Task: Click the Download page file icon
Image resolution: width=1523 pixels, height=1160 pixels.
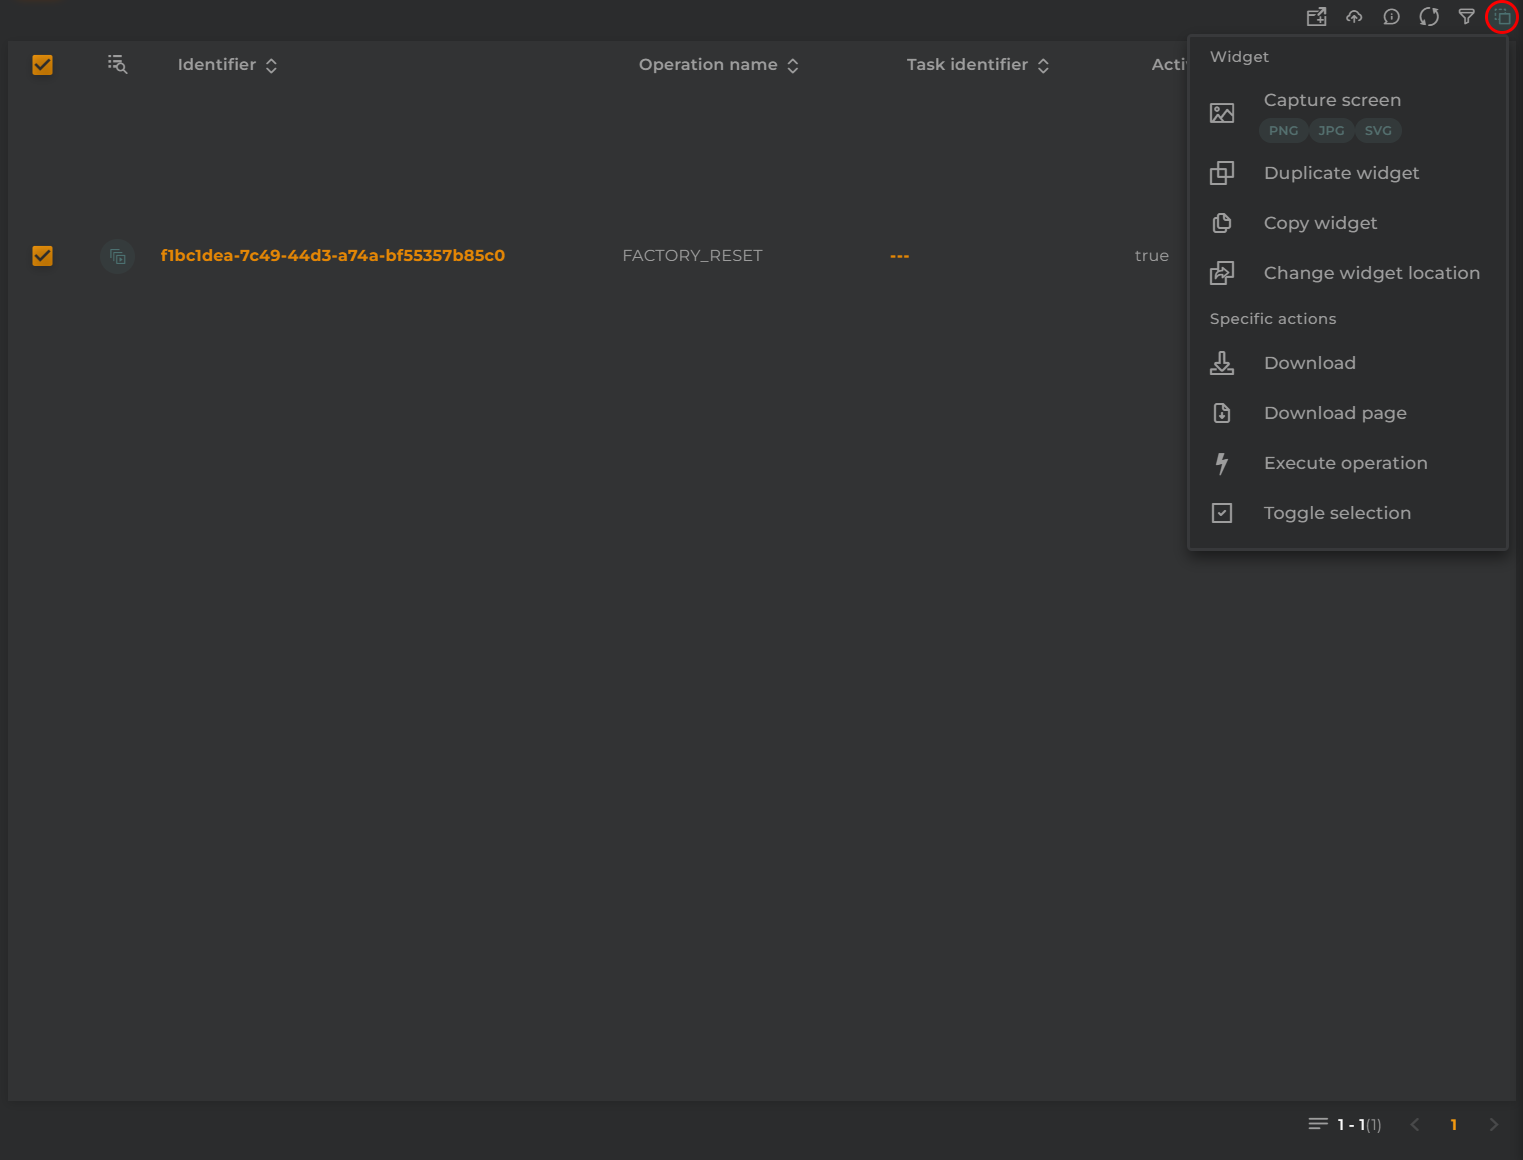Action: pos(1222,413)
